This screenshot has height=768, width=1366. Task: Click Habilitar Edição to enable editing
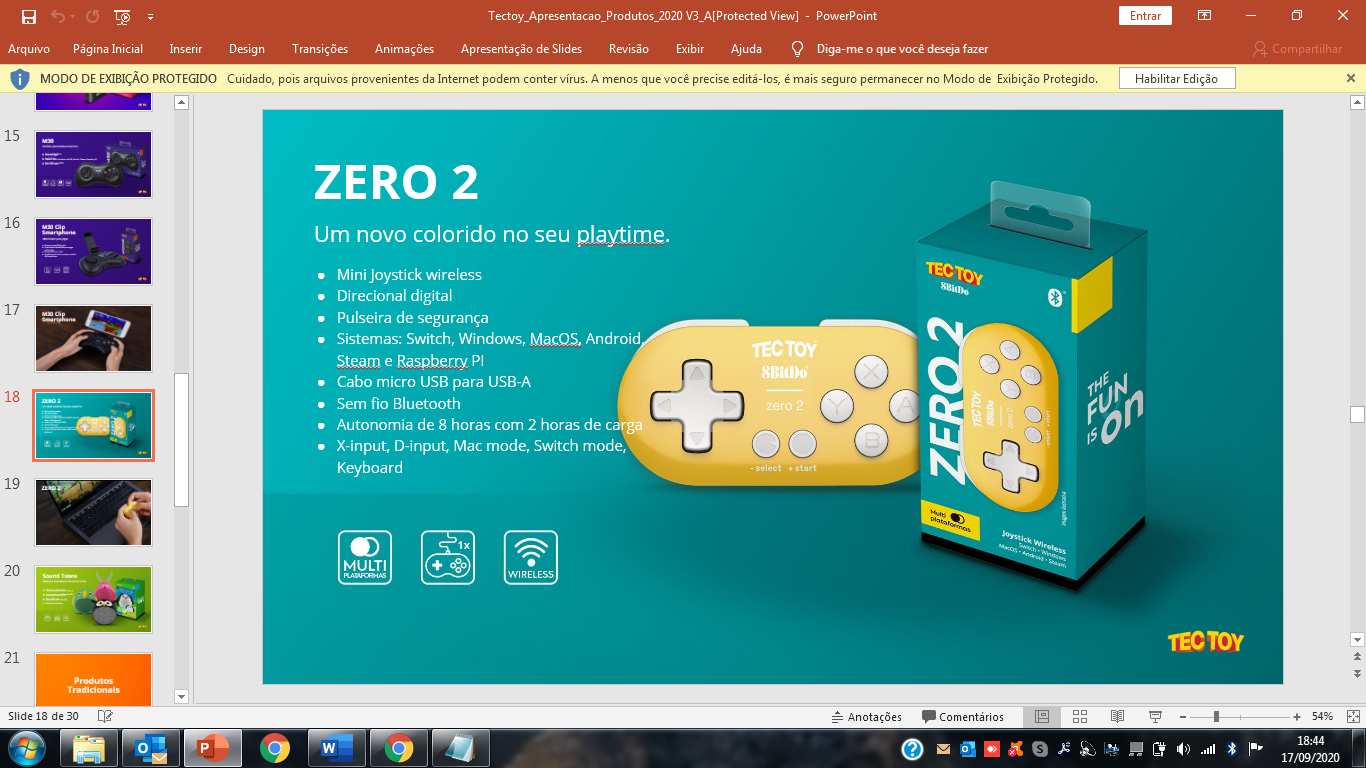[1177, 78]
